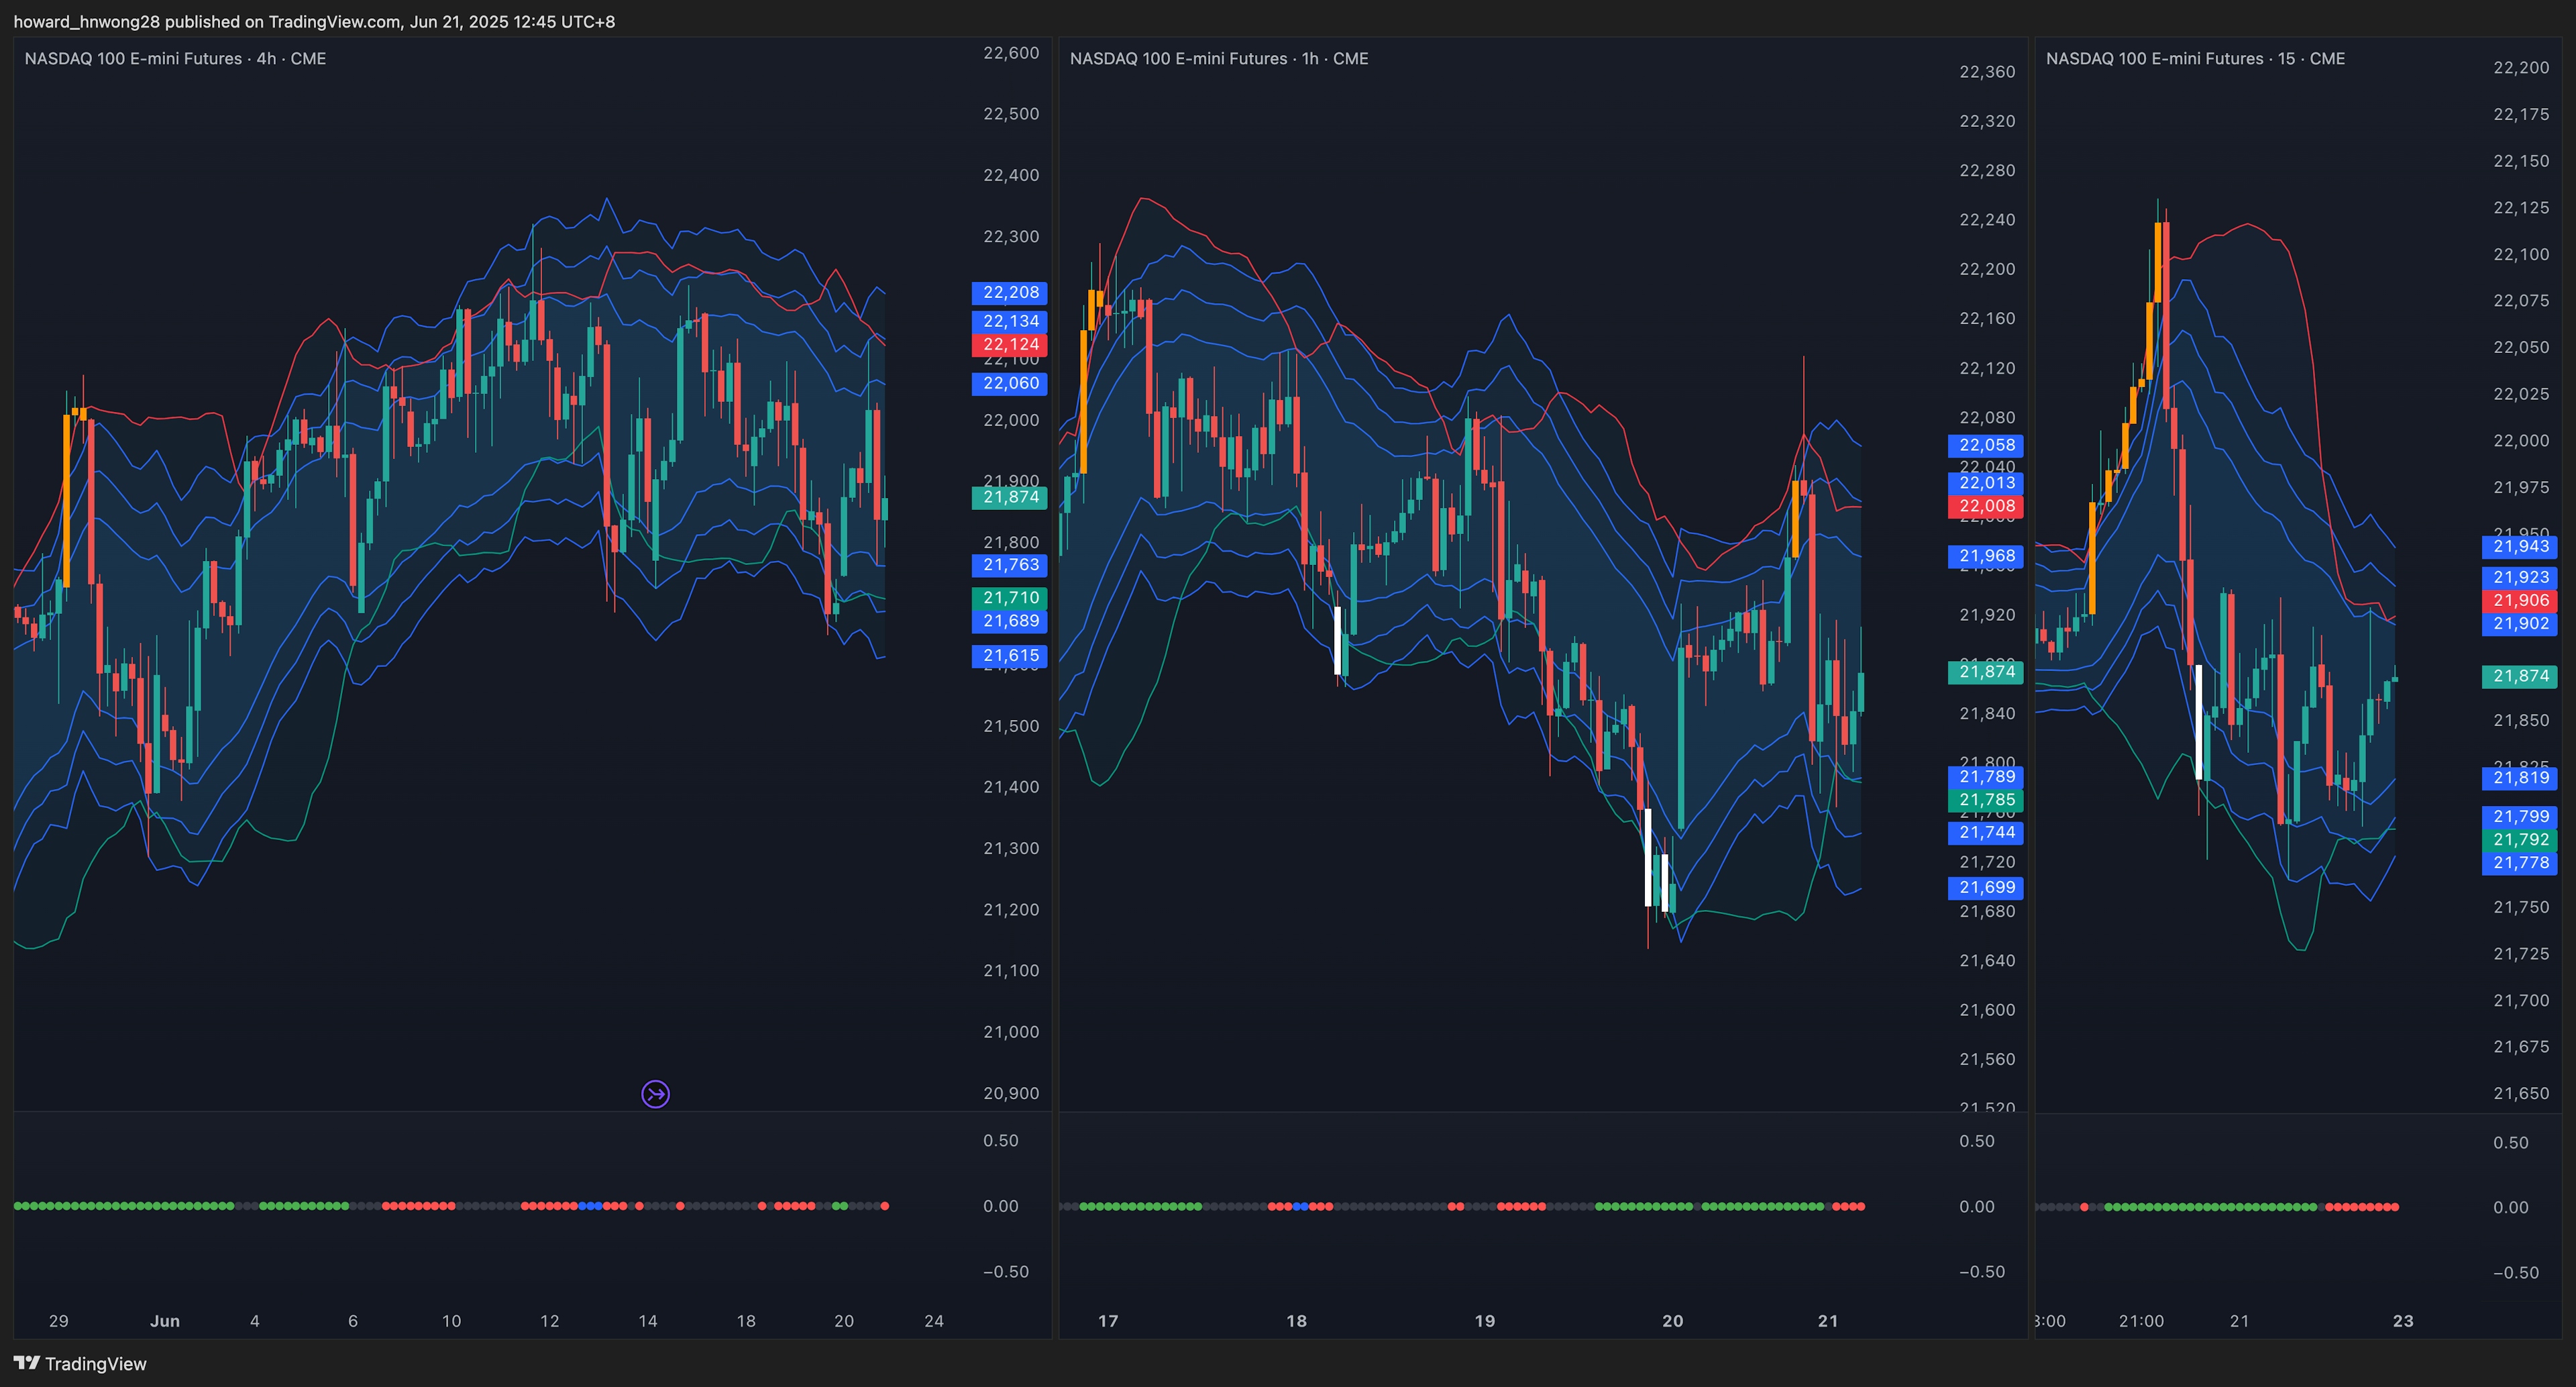
Task: Click the 21,699 blue label on the 1h chart
Action: pyautogui.click(x=1986, y=887)
